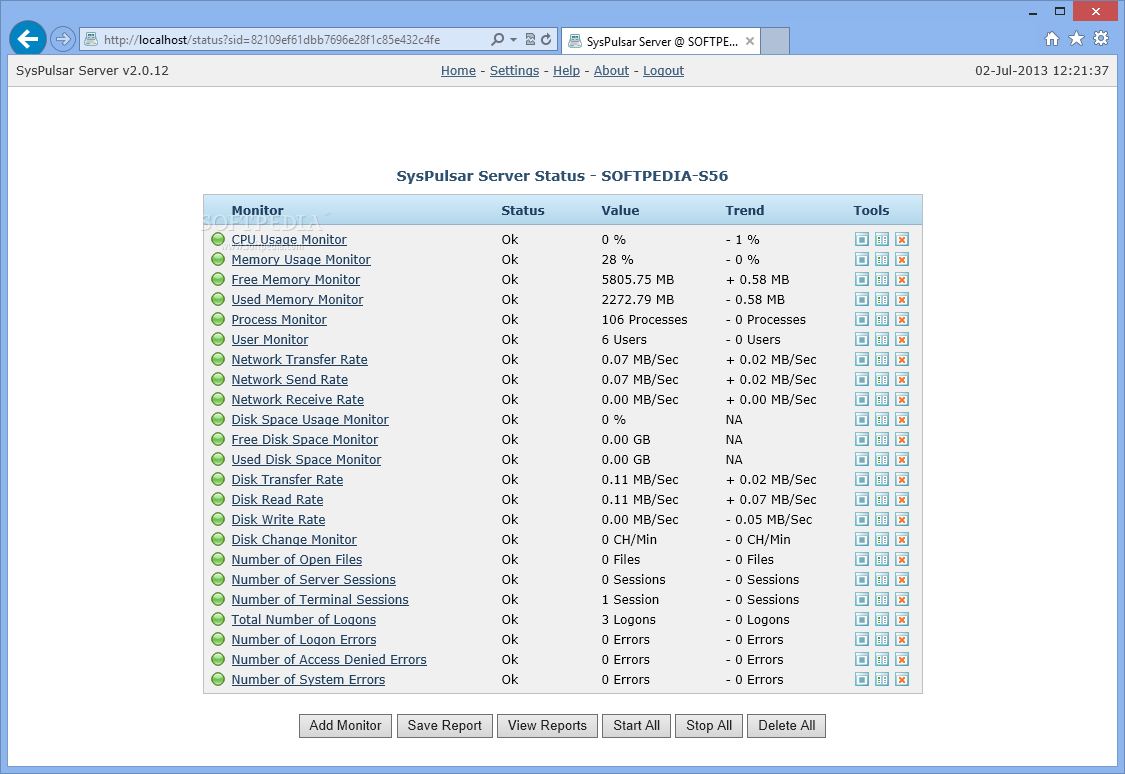Screen dimensions: 1125x774
Task: Click the Add Monitor button
Action: click(x=346, y=725)
